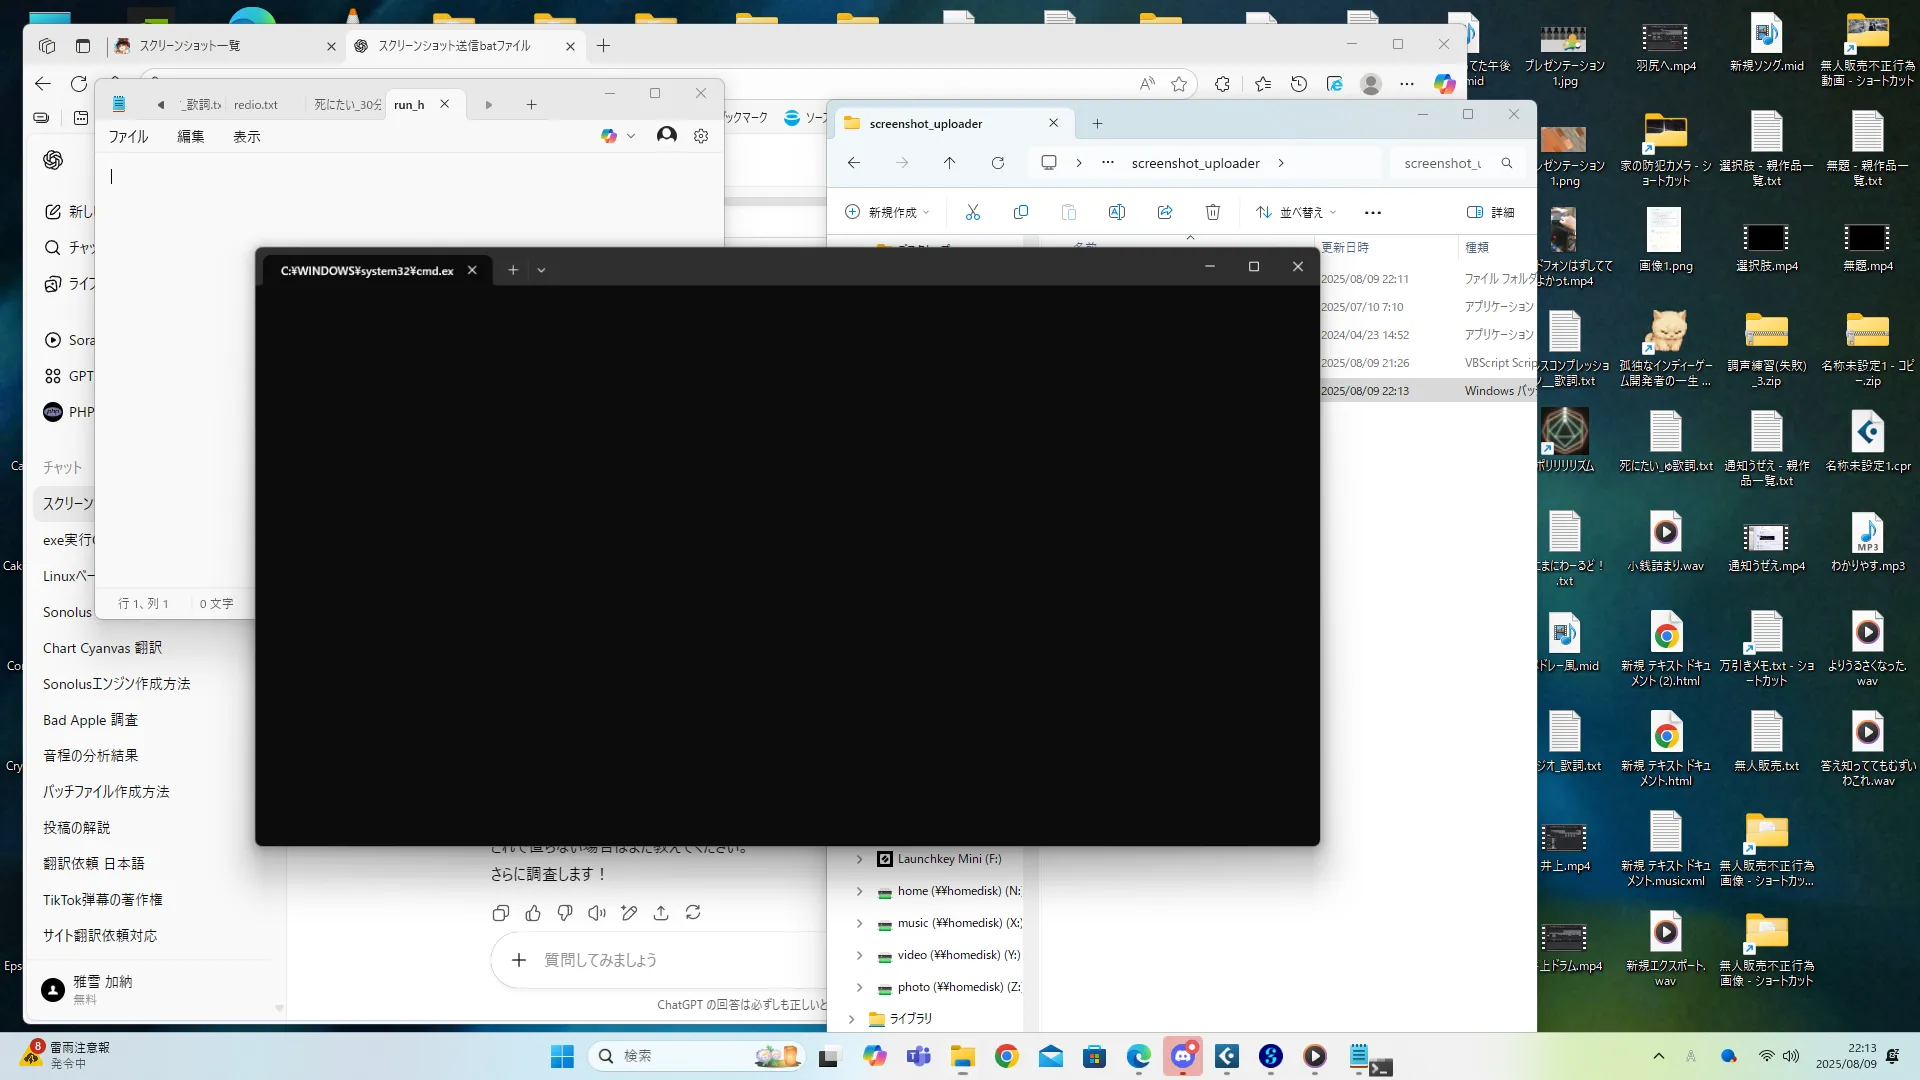The width and height of the screenshot is (1920, 1080).
Task: Click the Share icon in Explorer toolbar
Action: tap(1165, 212)
